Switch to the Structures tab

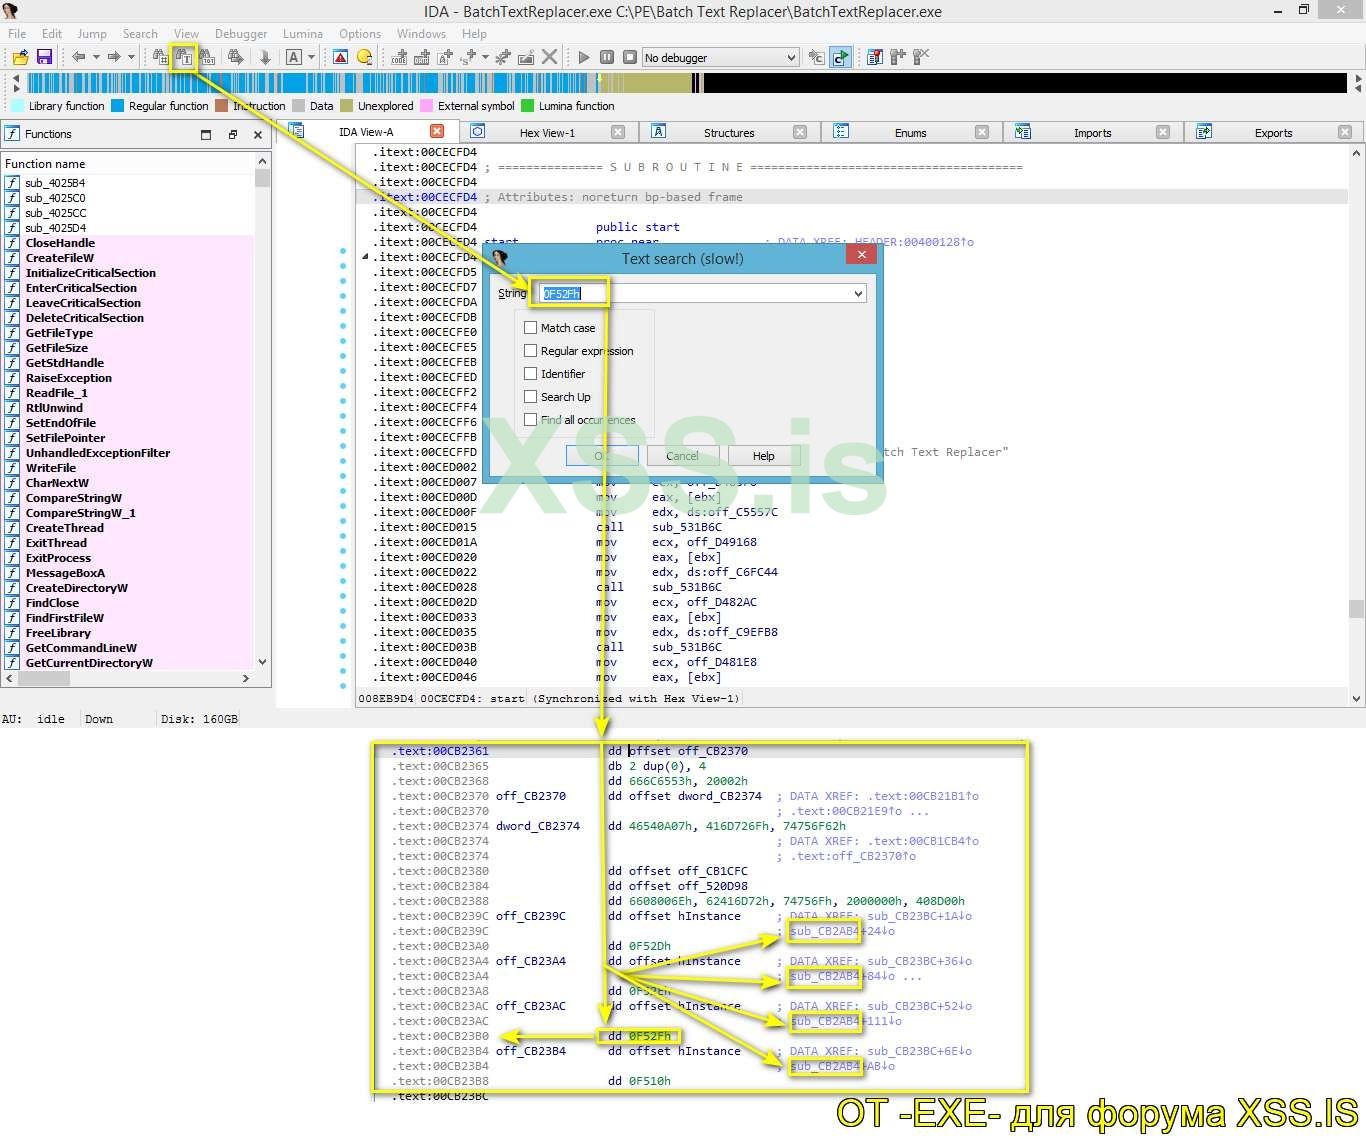729,132
